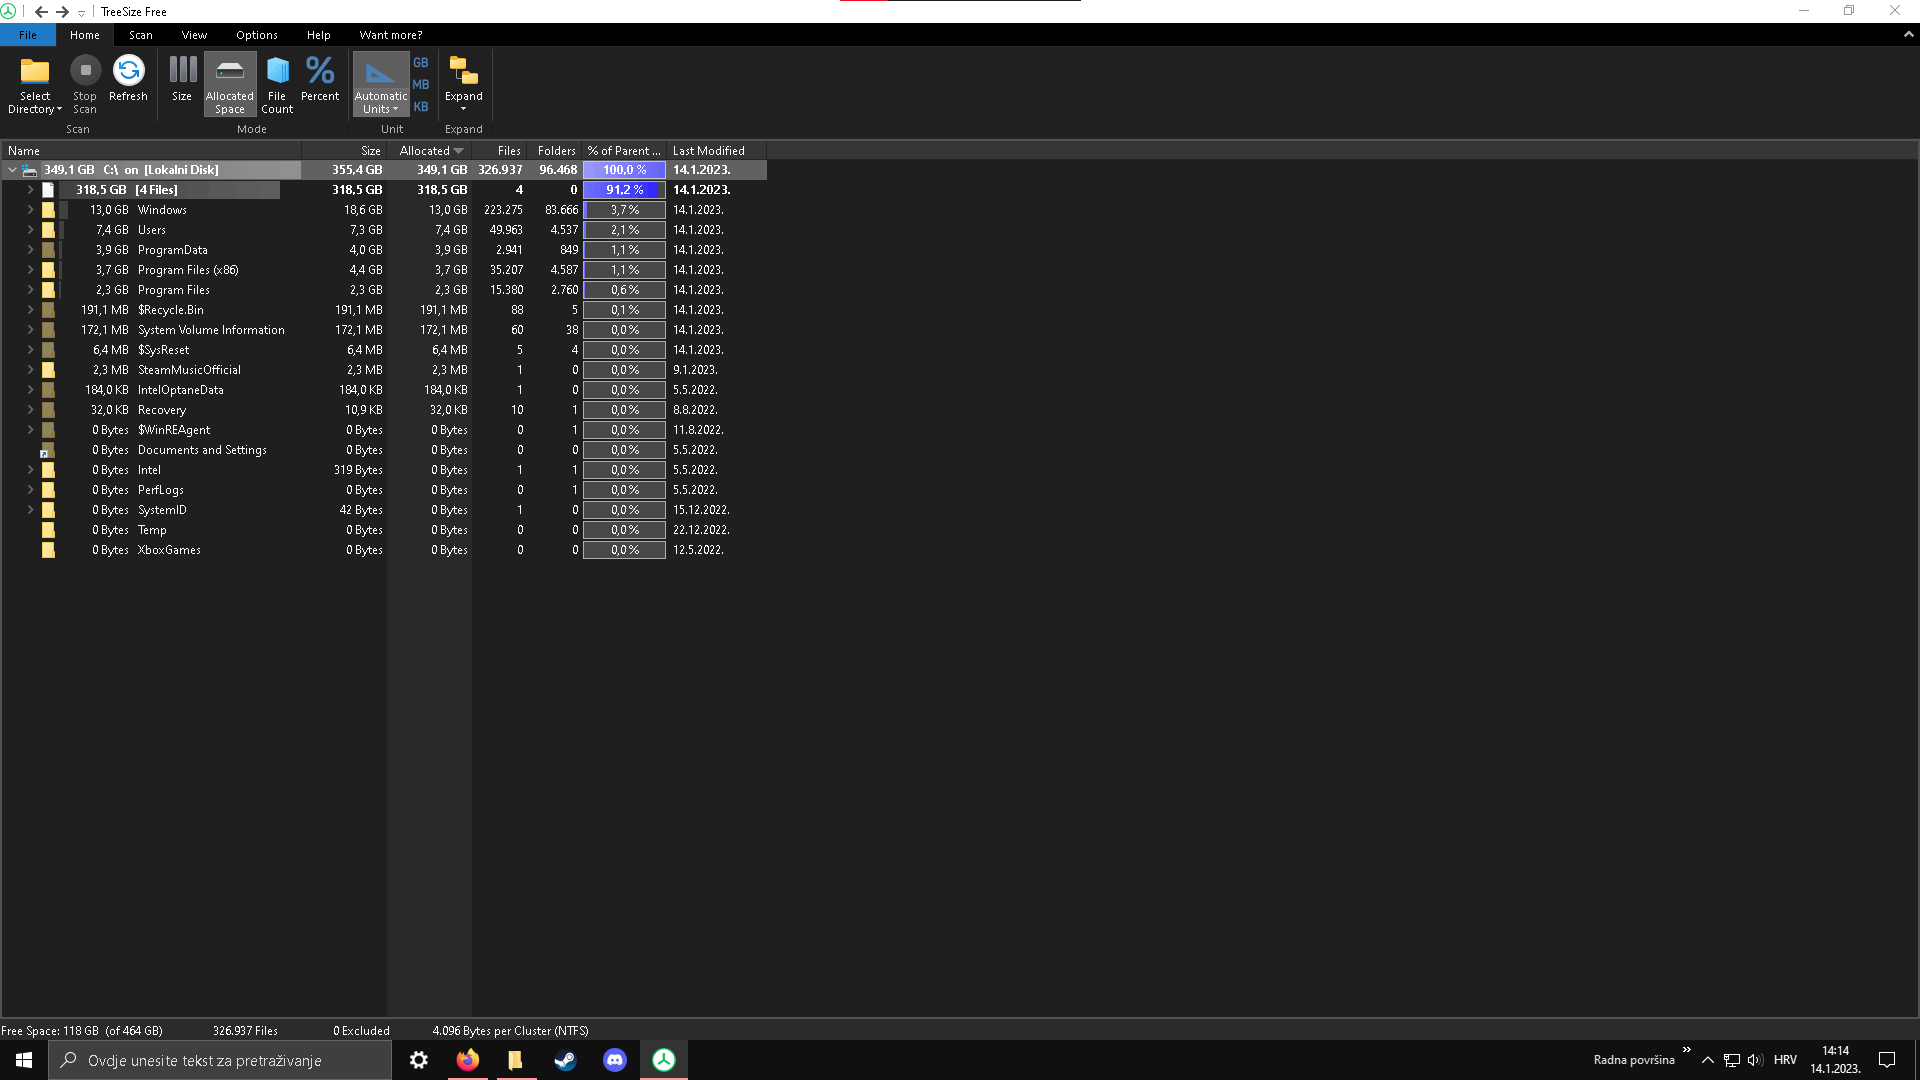Open the Scan ribbon tab
Screen dimensions: 1920x1080
click(141, 35)
